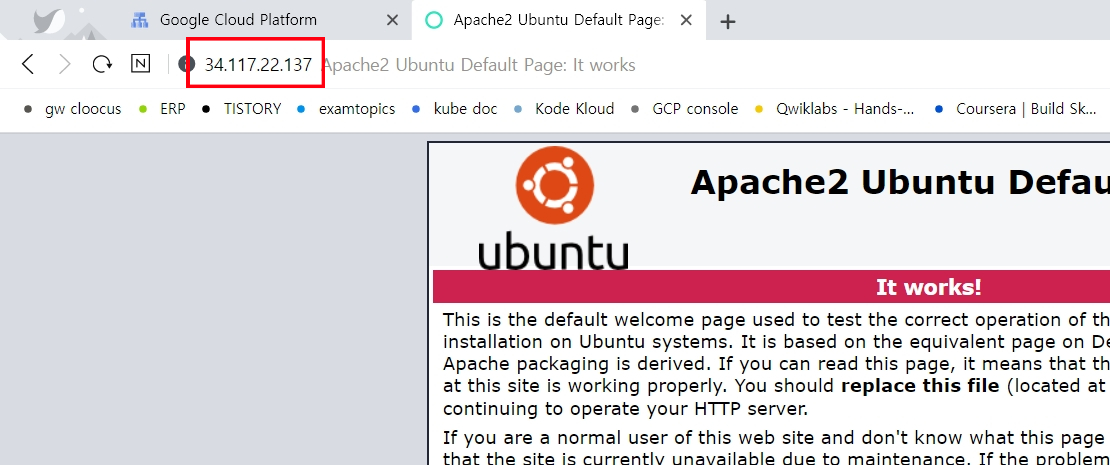This screenshot has width=1110, height=465.
Task: Open the Qwiklabs bookmark
Action: point(835,109)
